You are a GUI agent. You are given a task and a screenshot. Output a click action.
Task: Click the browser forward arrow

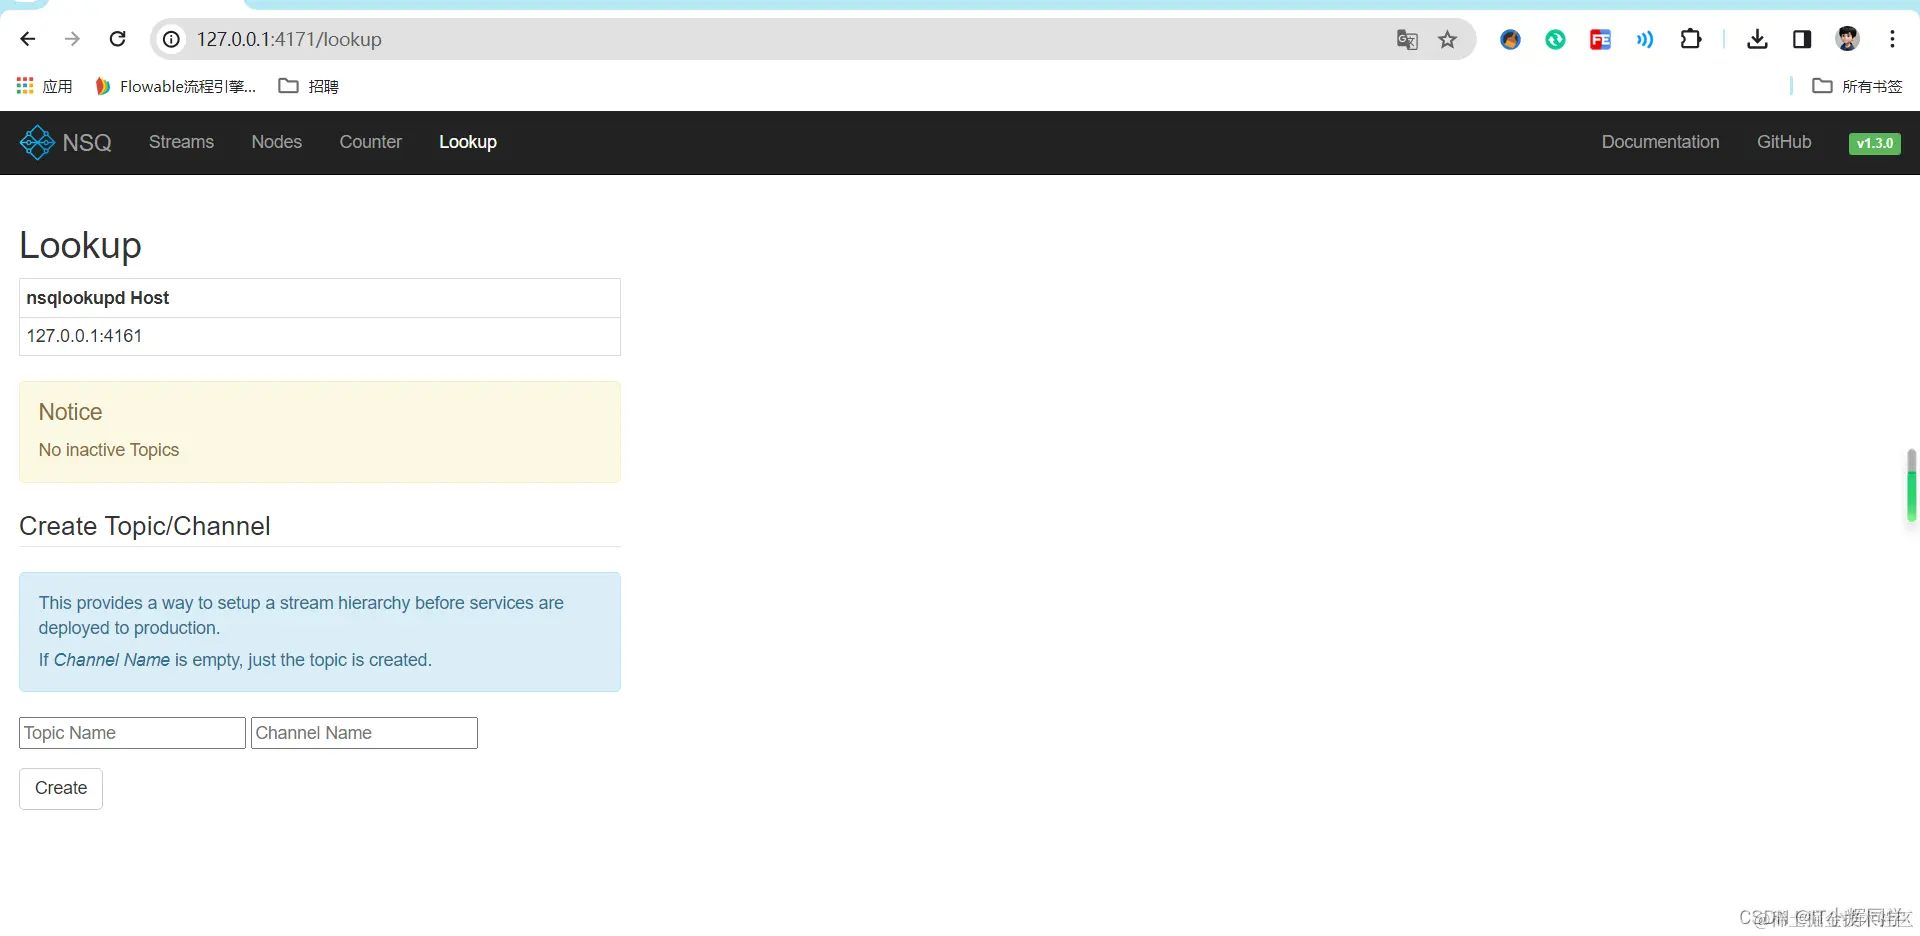pos(72,39)
